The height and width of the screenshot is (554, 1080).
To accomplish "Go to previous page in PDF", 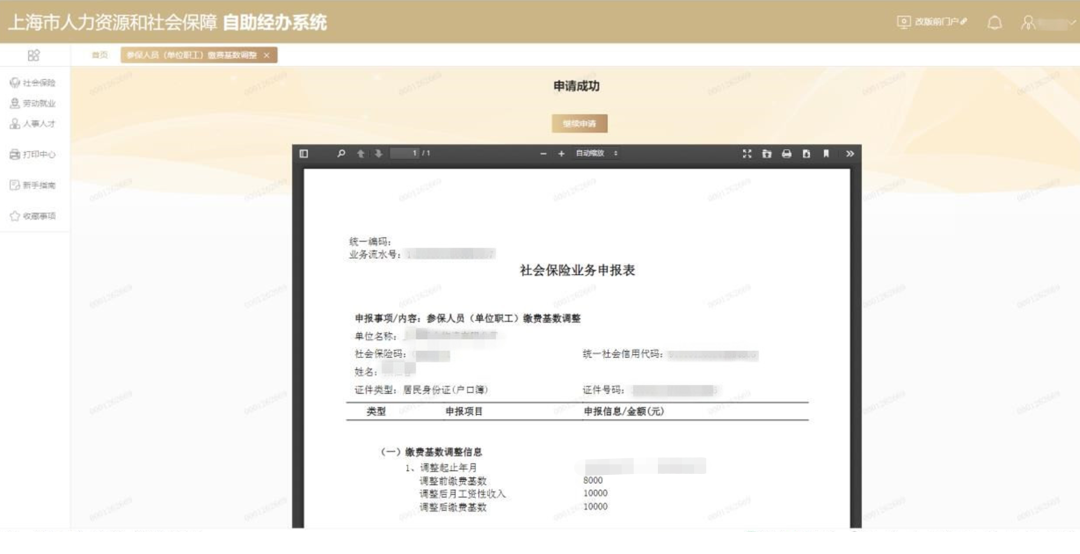I will point(360,154).
